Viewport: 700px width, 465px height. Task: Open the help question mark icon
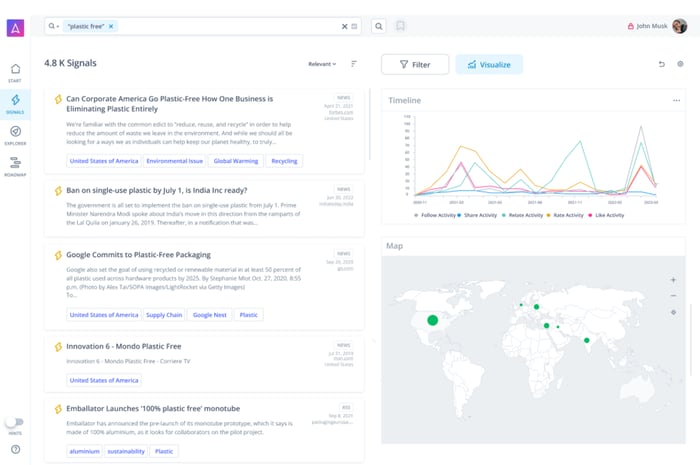15,449
